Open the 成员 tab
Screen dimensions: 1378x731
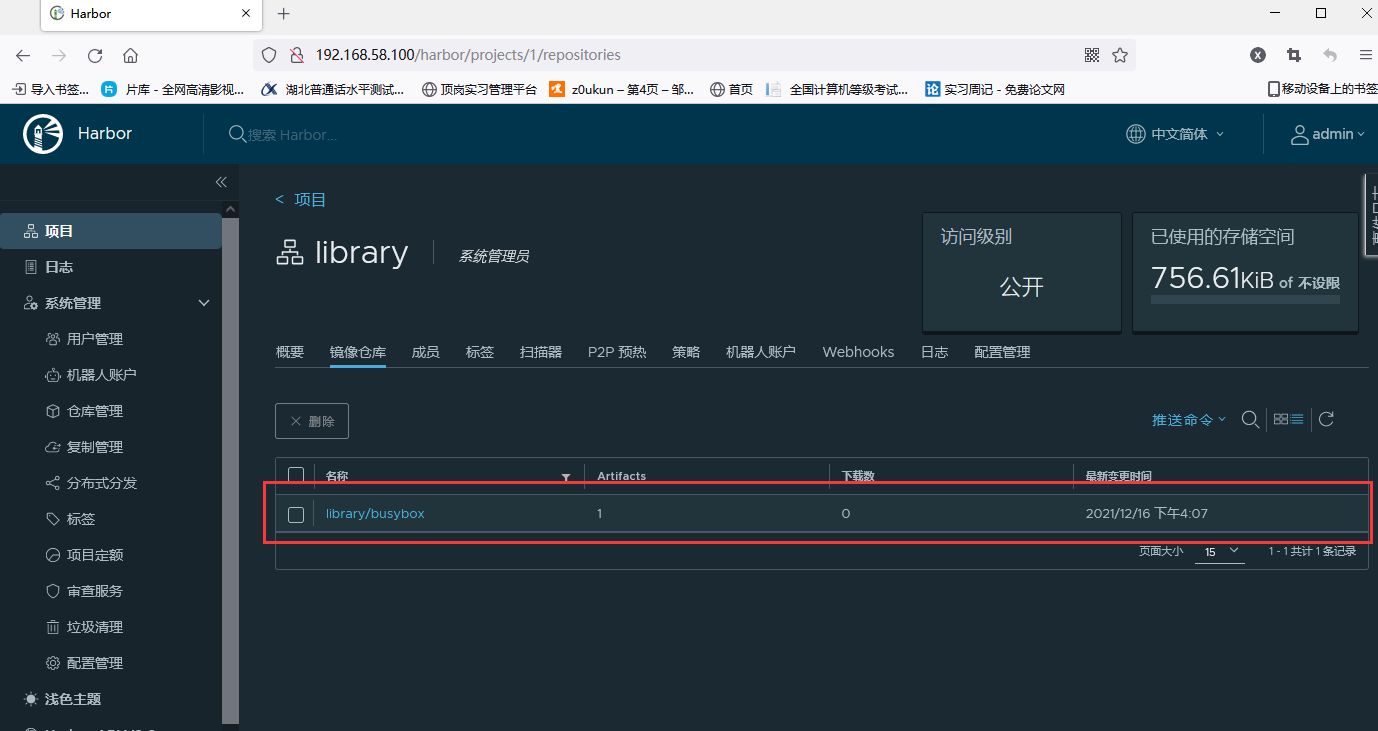point(426,351)
